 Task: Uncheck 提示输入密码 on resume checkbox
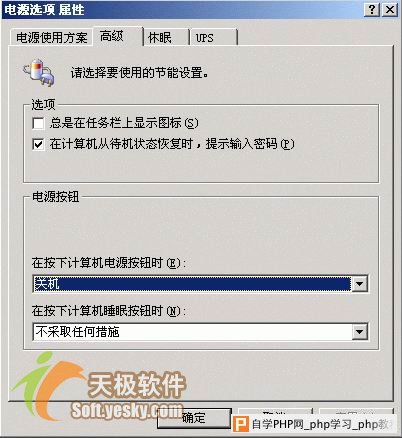tap(38, 144)
